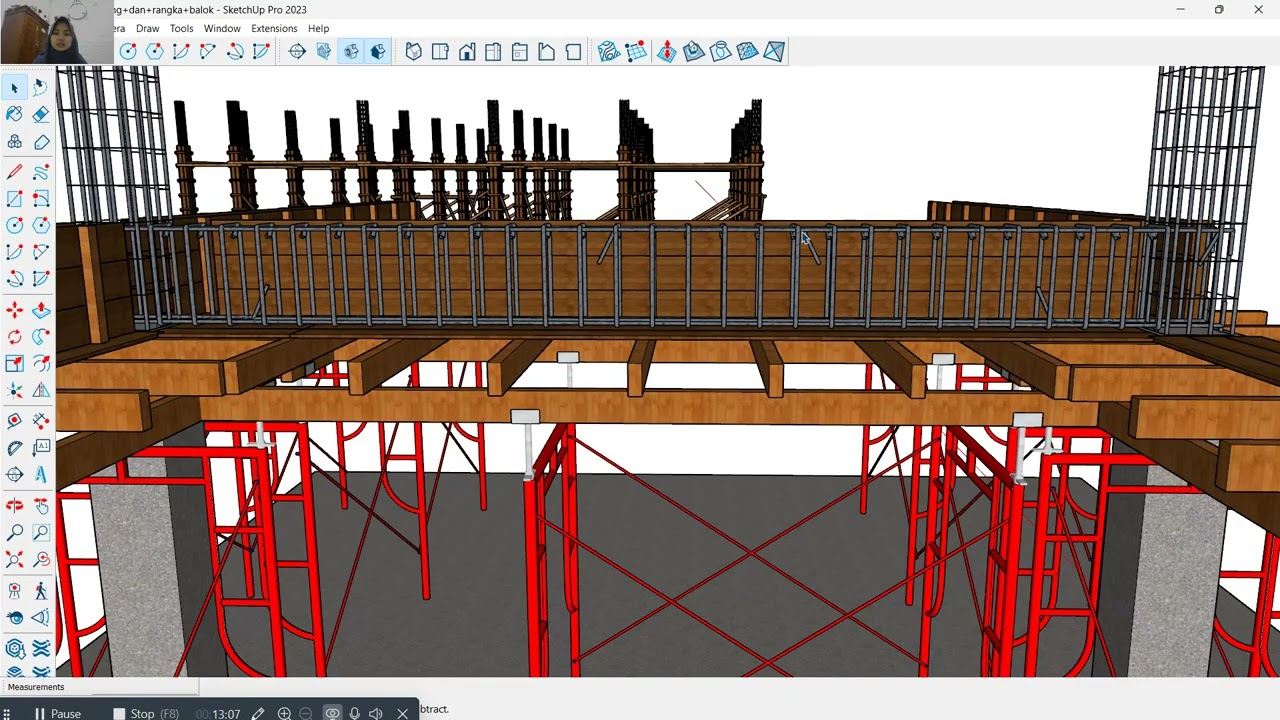This screenshot has width=1280, height=720.
Task: Toggle webcam overlay in recorder bar
Action: 332,713
